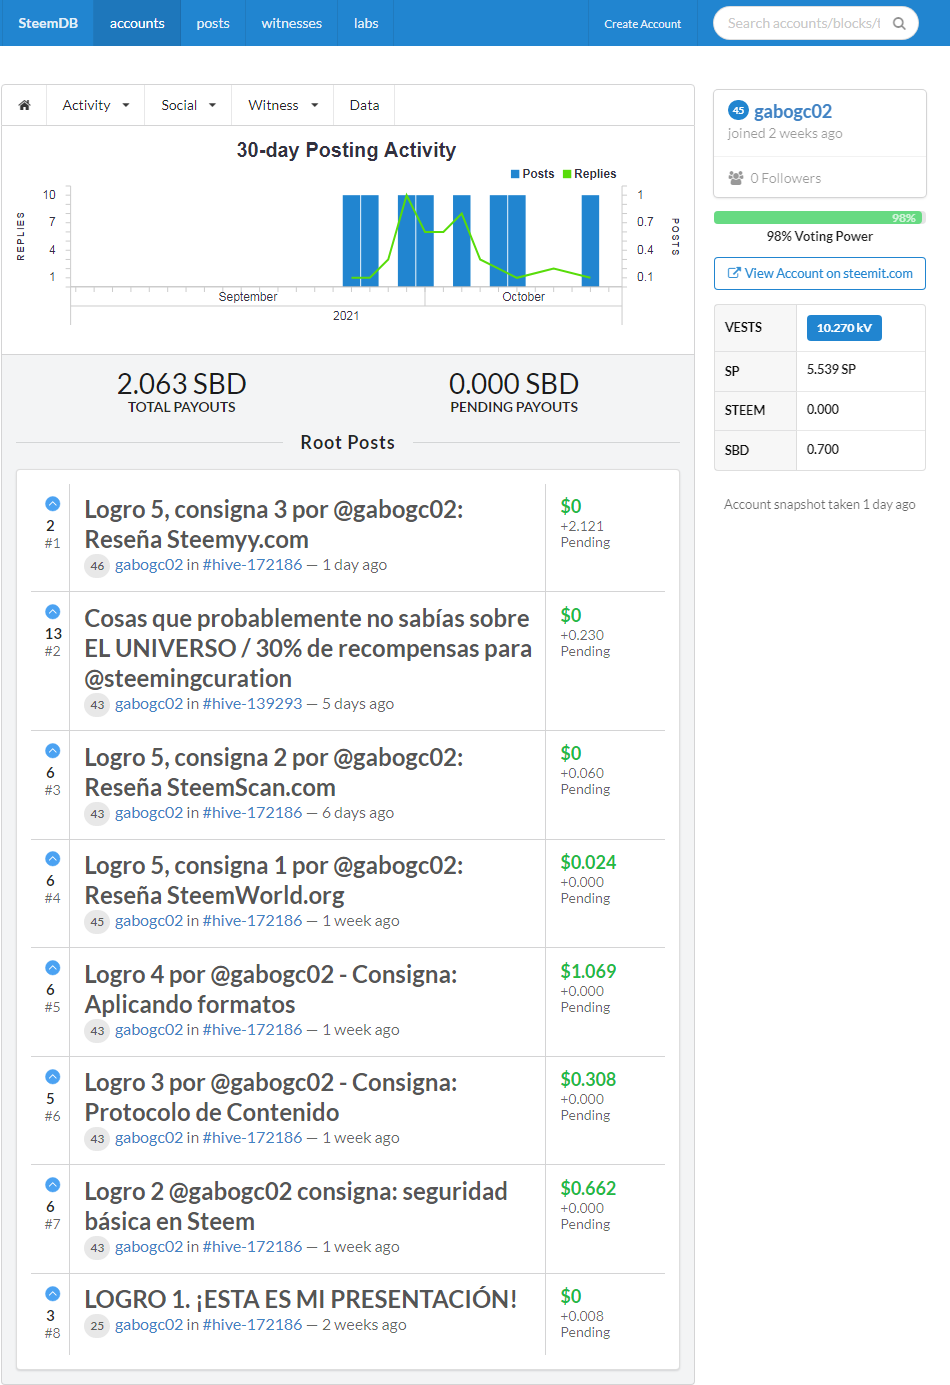The height and width of the screenshot is (1385, 950).
Task: Click hive-139293 community link
Action: 252,704
